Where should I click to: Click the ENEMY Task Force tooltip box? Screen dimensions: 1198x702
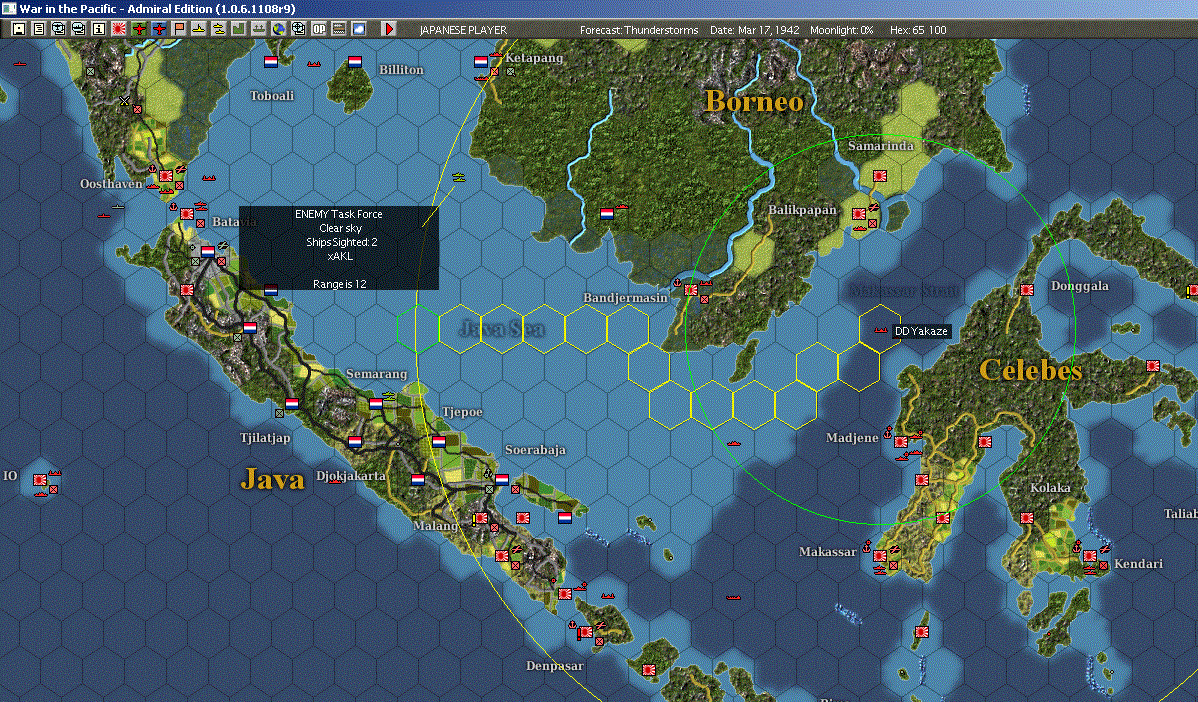click(339, 248)
